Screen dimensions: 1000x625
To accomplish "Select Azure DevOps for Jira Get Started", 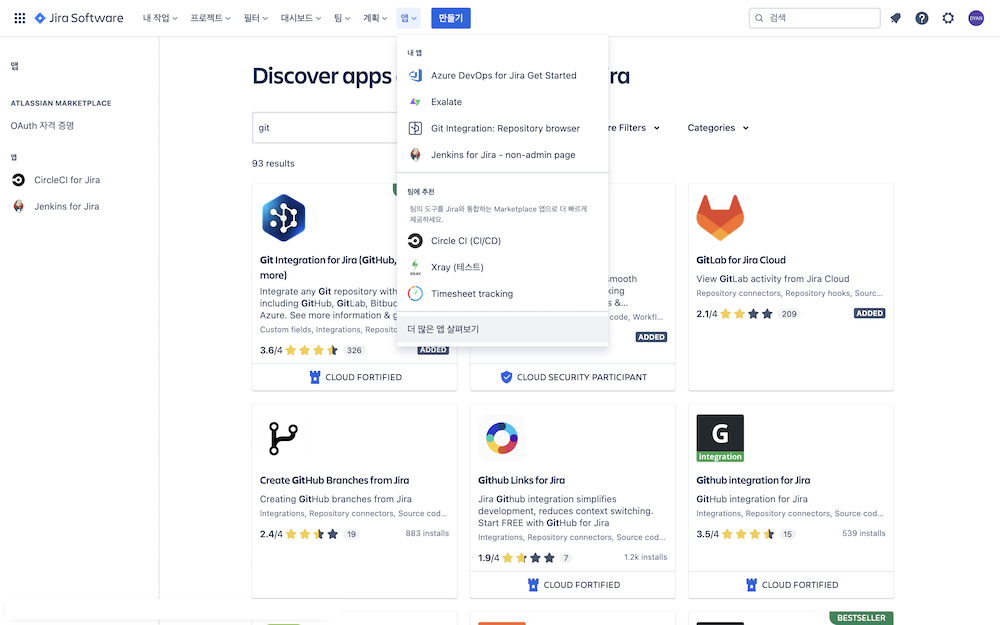I will click(503, 75).
